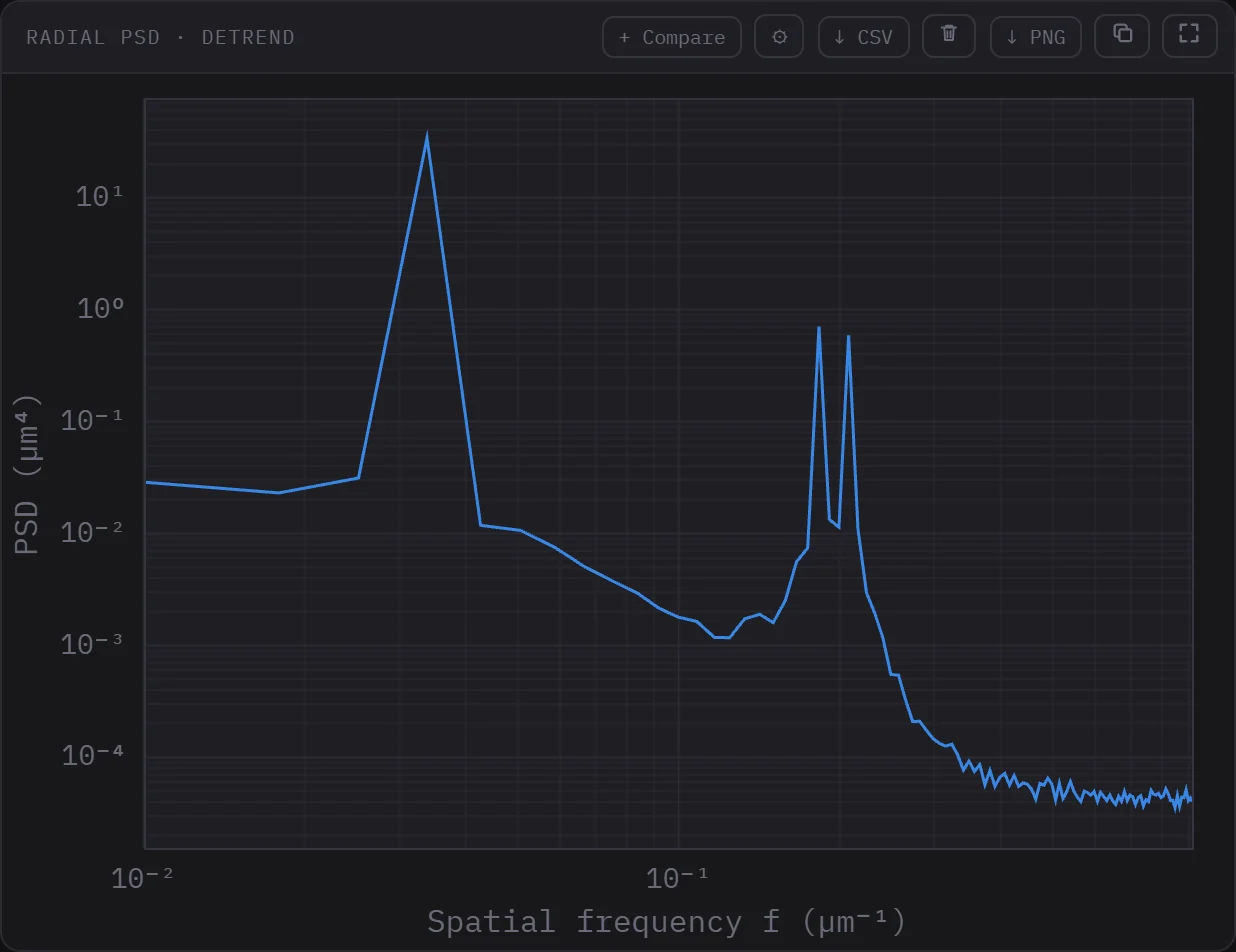This screenshot has width=1236, height=952.
Task: Click the Spatial frequency f axis label
Action: [x=666, y=920]
